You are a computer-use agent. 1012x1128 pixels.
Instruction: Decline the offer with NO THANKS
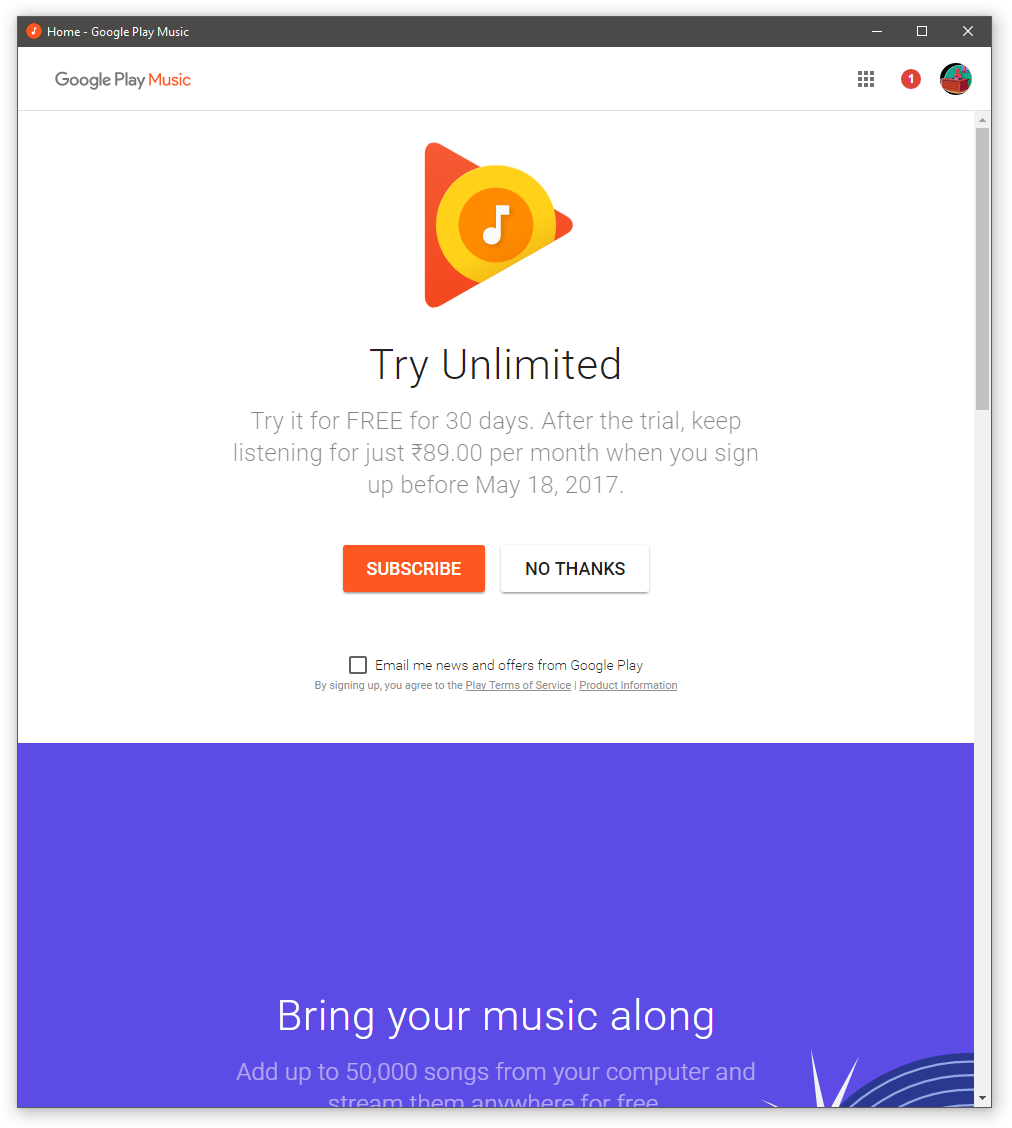coord(575,568)
